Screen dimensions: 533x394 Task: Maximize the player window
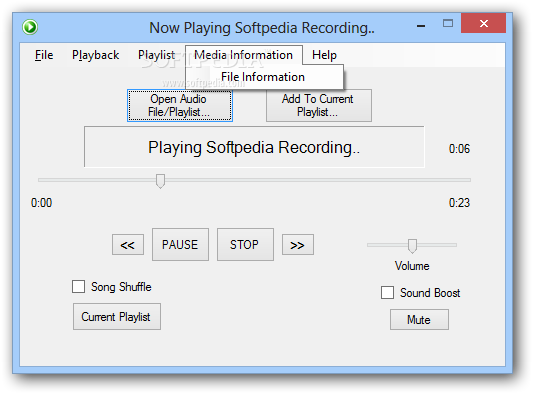pyautogui.click(x=448, y=23)
